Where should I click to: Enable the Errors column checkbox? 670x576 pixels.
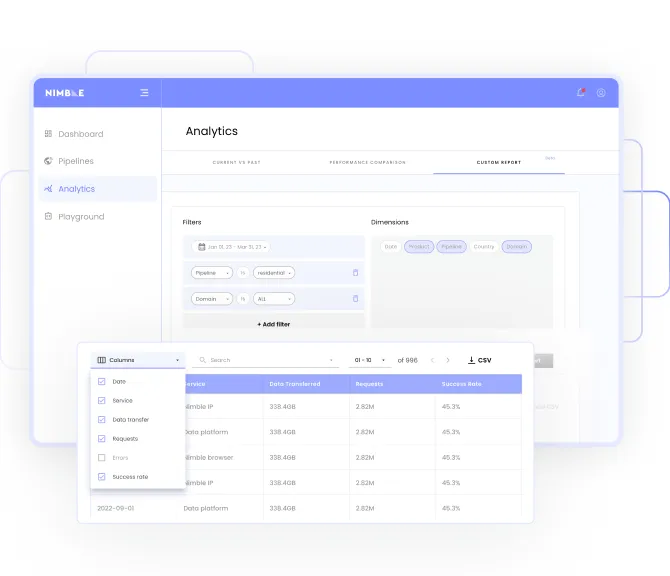click(102, 458)
